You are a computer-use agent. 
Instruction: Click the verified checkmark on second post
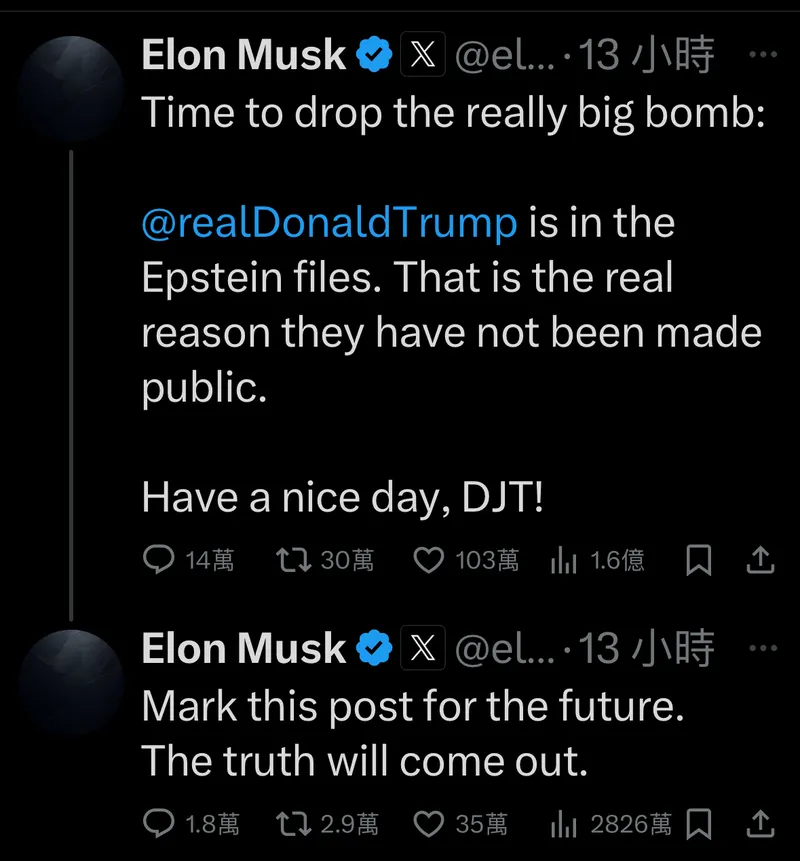point(375,649)
